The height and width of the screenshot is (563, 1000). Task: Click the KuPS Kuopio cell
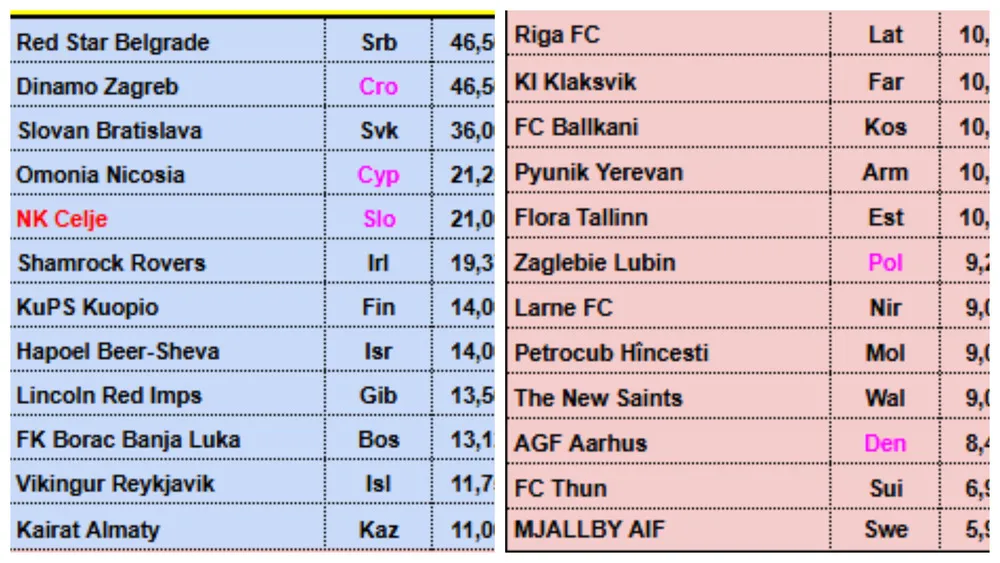coord(87,307)
